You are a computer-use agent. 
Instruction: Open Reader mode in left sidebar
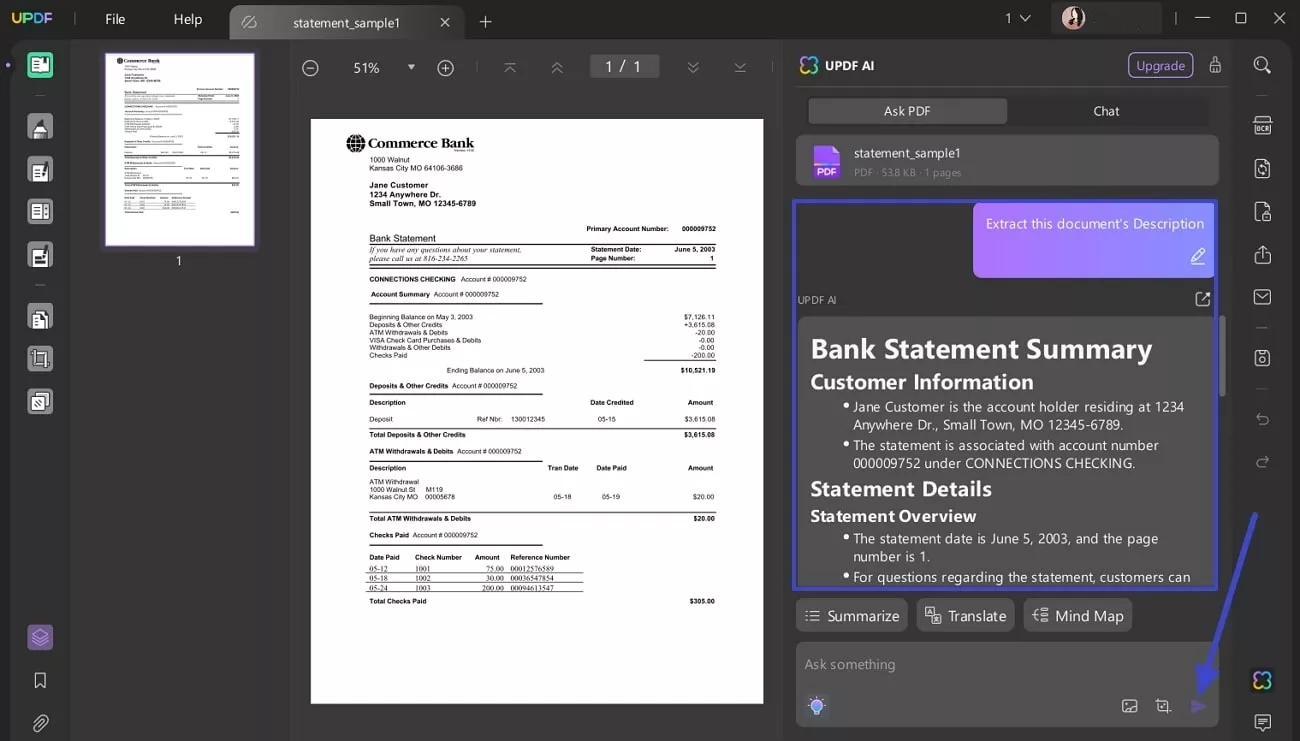(x=40, y=66)
